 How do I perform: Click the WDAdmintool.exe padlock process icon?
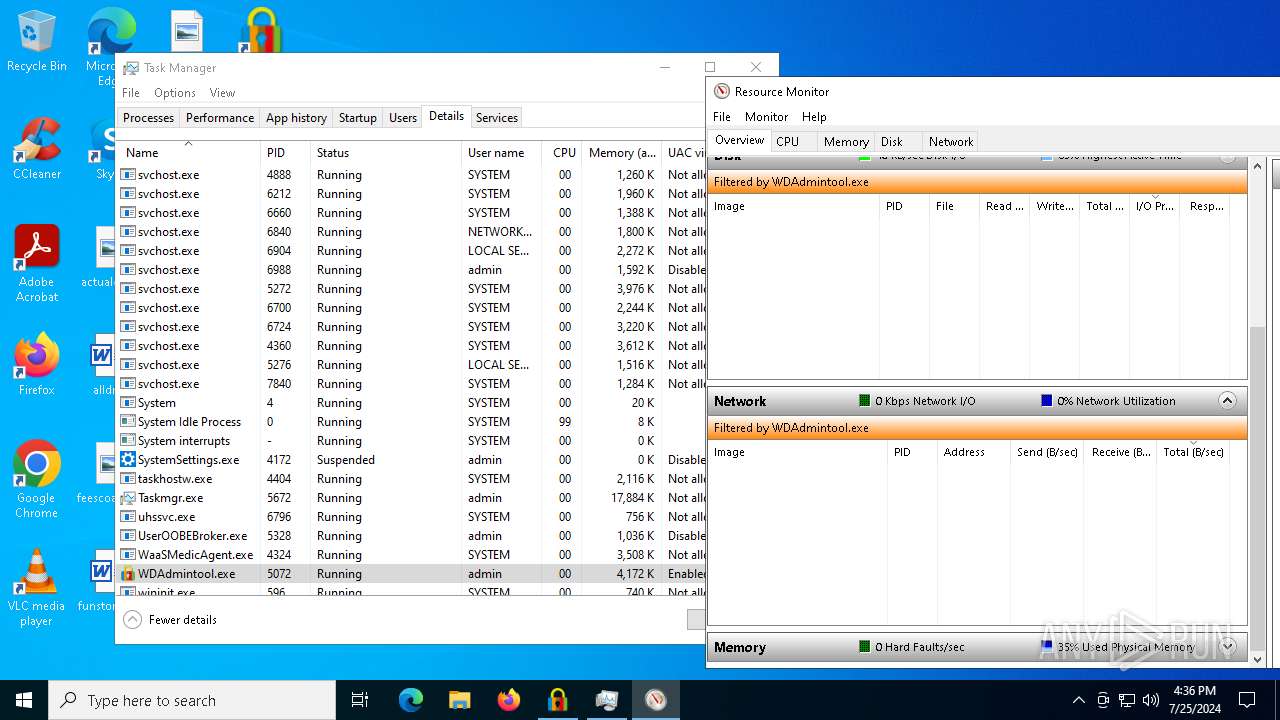(x=128, y=574)
